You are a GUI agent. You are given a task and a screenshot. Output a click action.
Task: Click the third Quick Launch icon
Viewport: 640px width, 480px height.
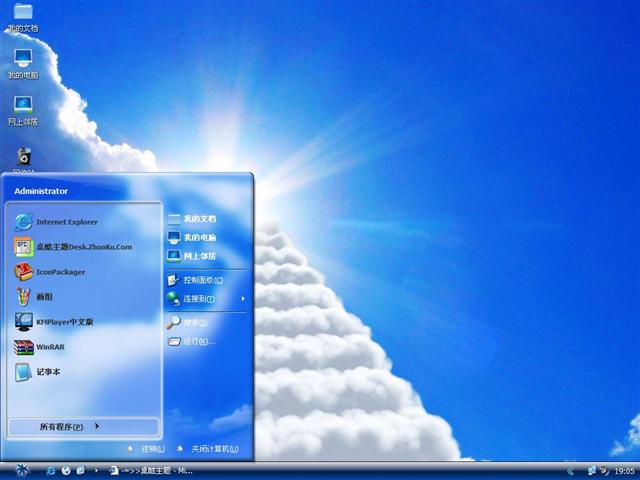[x=80, y=471]
